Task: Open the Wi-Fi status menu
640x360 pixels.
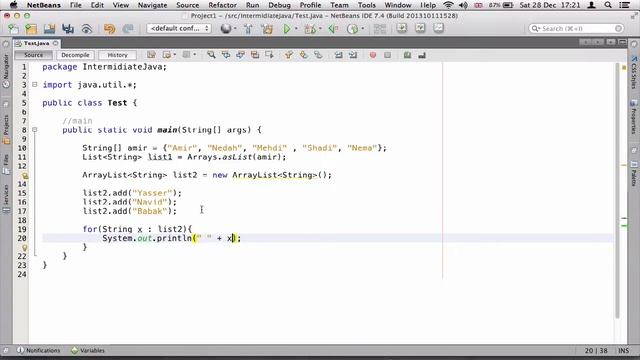Action: click(448, 5)
